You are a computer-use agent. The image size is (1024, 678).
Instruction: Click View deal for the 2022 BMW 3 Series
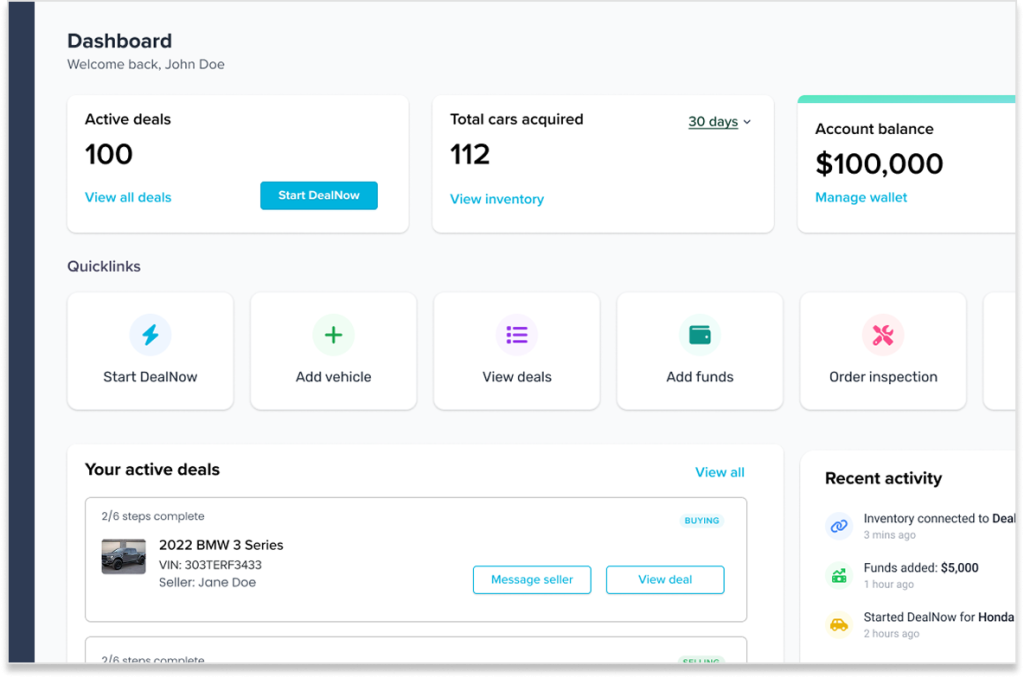[665, 579]
